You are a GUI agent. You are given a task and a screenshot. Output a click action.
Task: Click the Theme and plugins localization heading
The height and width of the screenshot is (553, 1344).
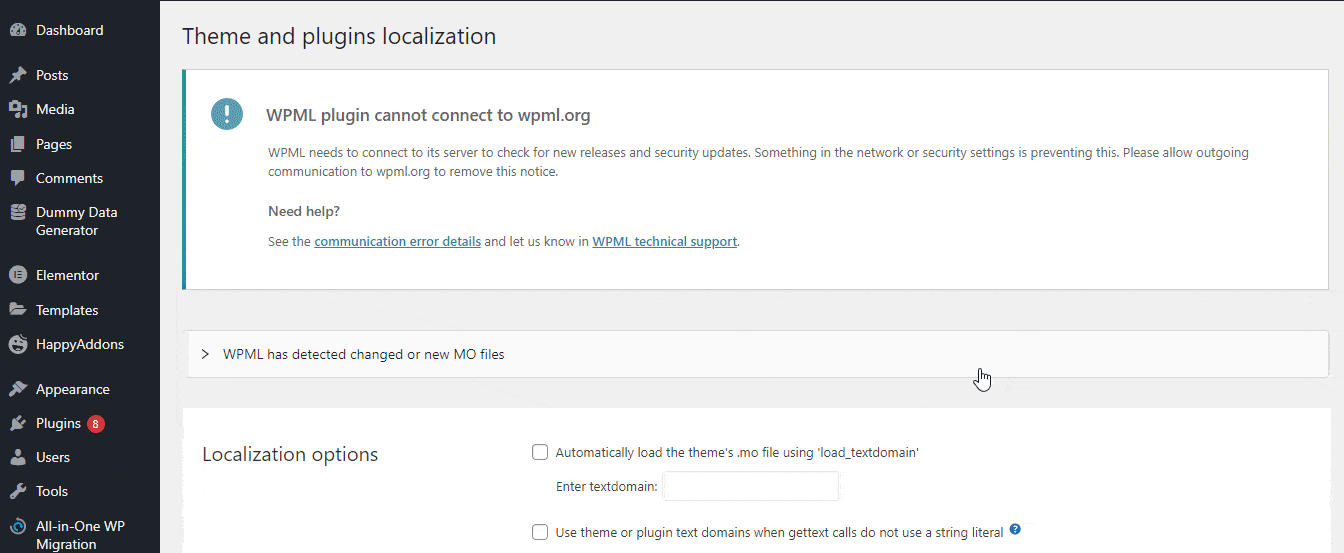(x=339, y=37)
